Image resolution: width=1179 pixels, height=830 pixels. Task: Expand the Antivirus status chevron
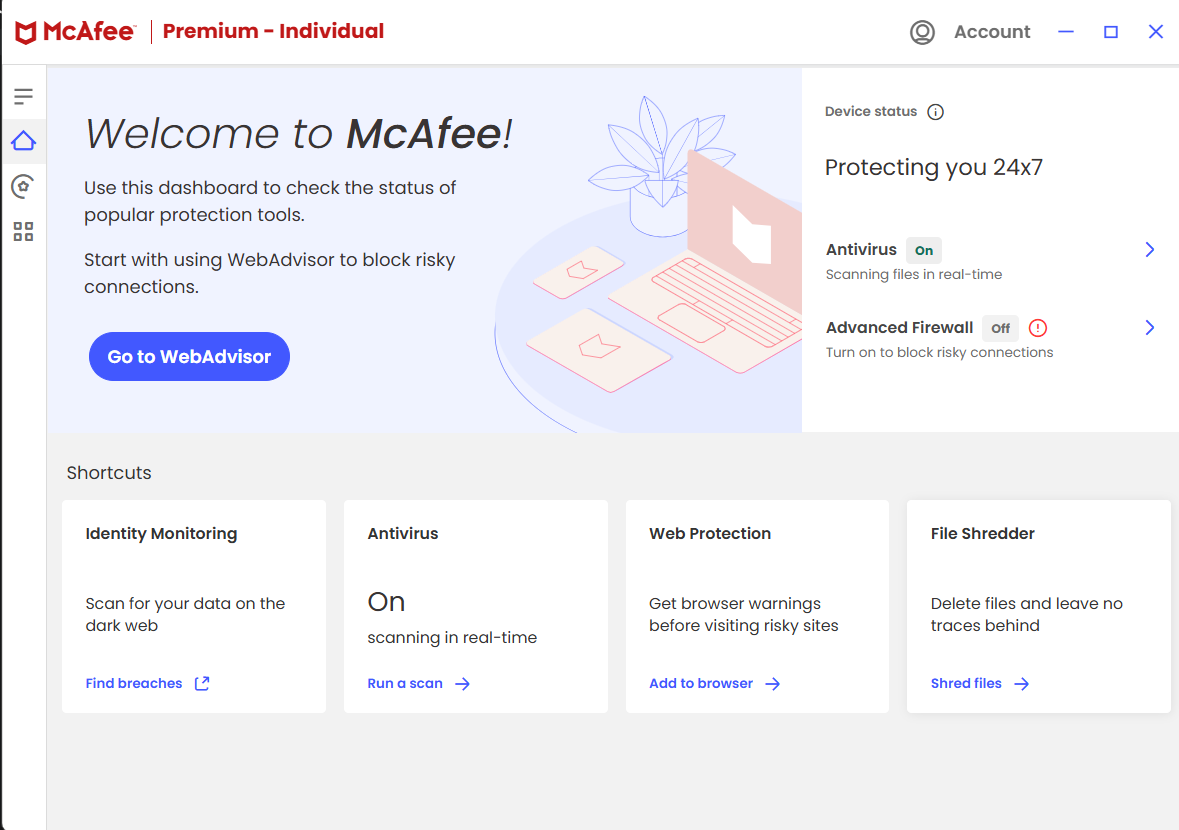click(x=1149, y=250)
